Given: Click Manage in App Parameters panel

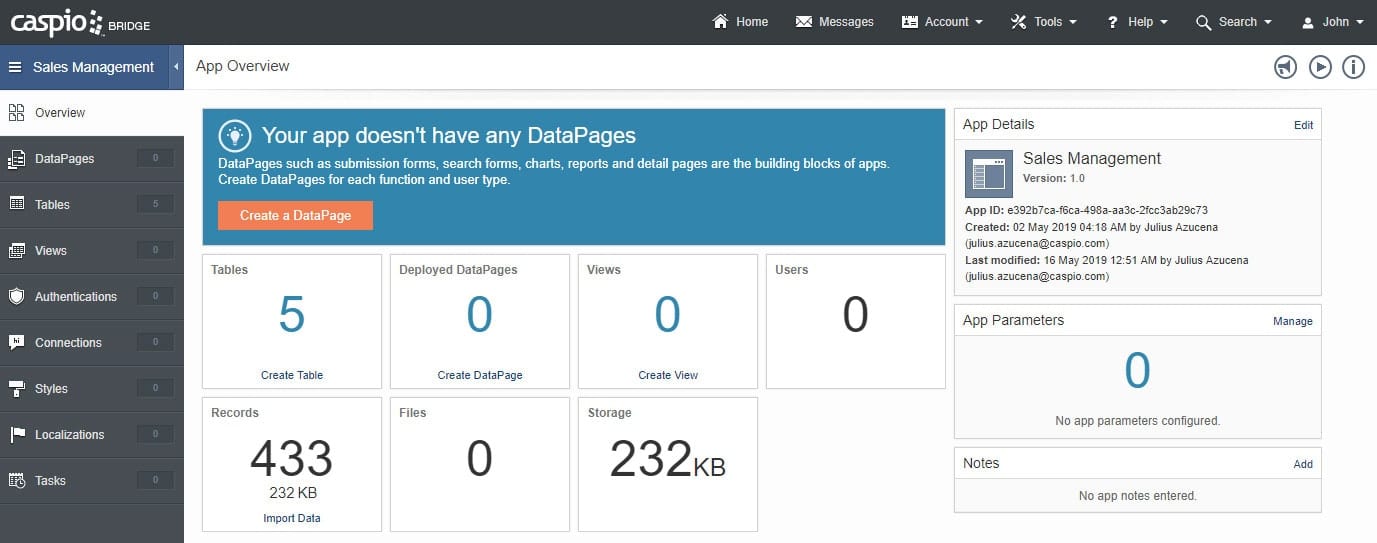Looking at the screenshot, I should click(1292, 321).
